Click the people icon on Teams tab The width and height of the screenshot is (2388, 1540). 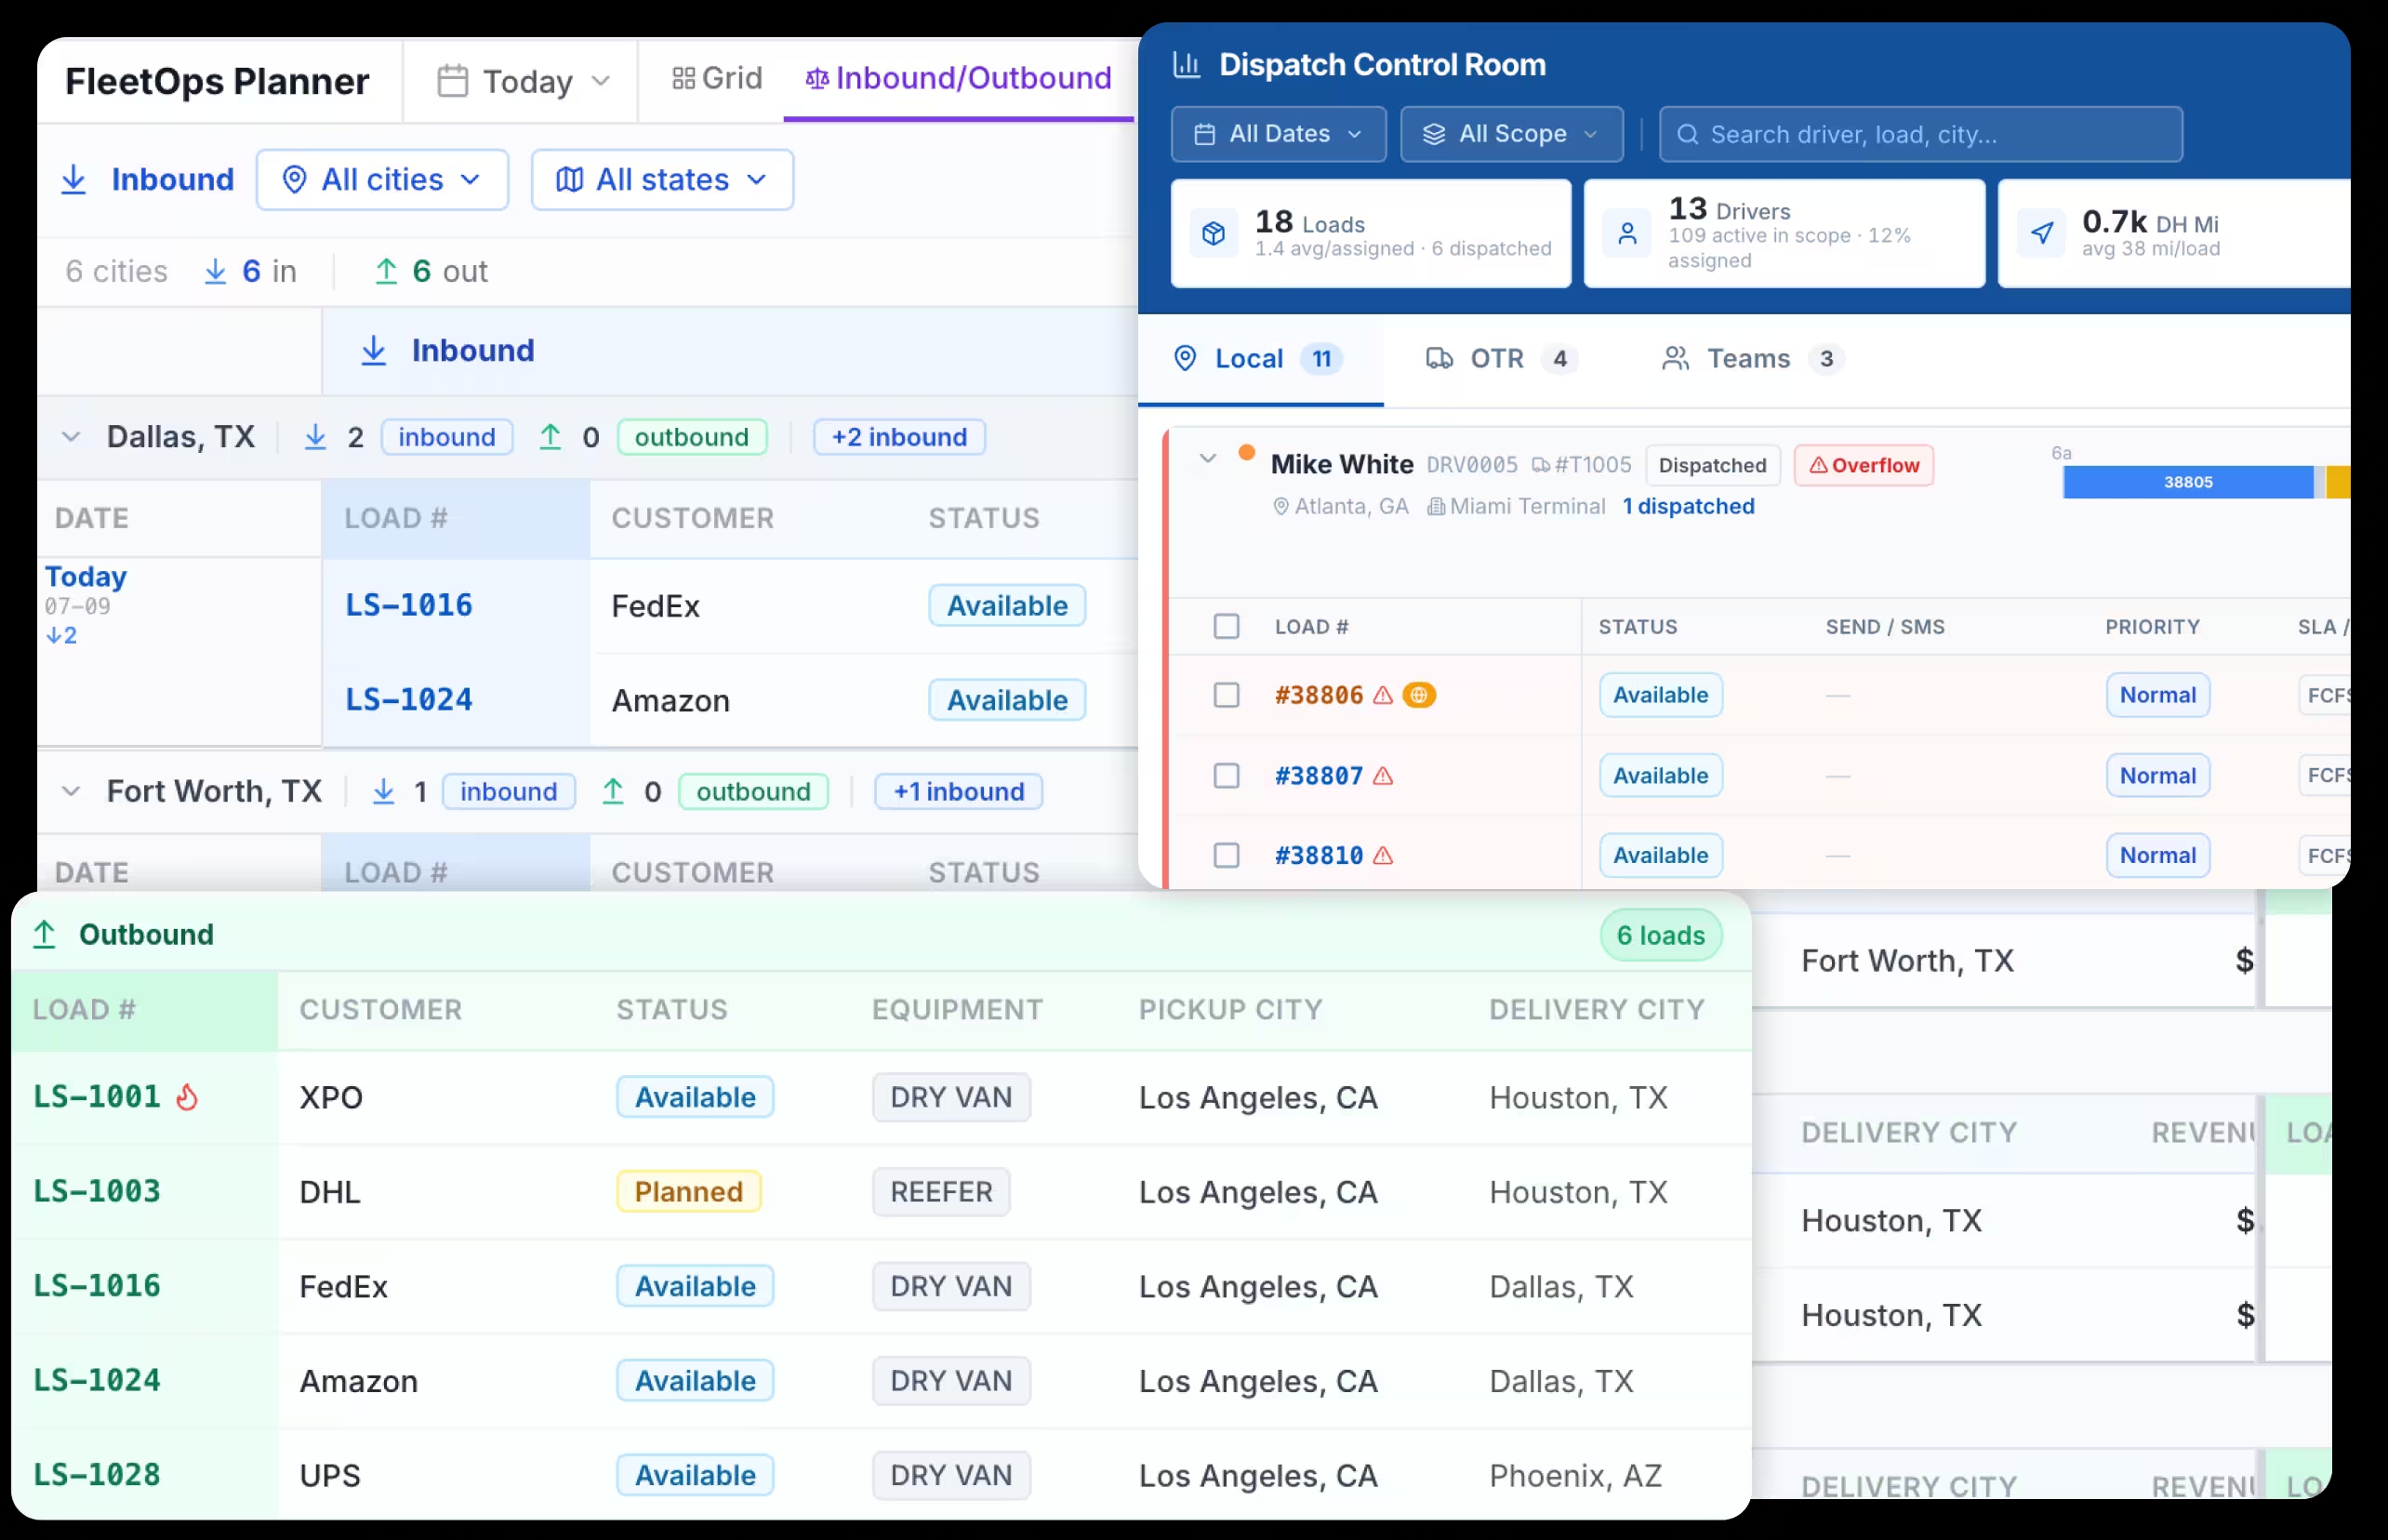(x=1675, y=359)
